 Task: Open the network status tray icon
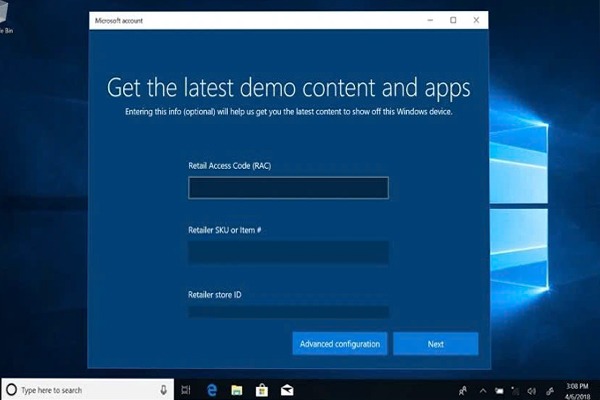(x=515, y=391)
